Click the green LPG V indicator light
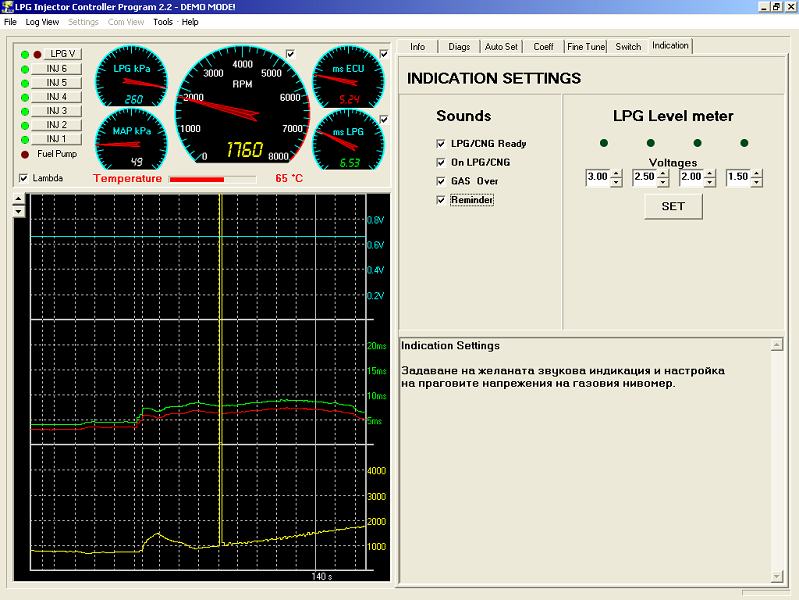This screenshot has width=799, height=600. coord(25,55)
